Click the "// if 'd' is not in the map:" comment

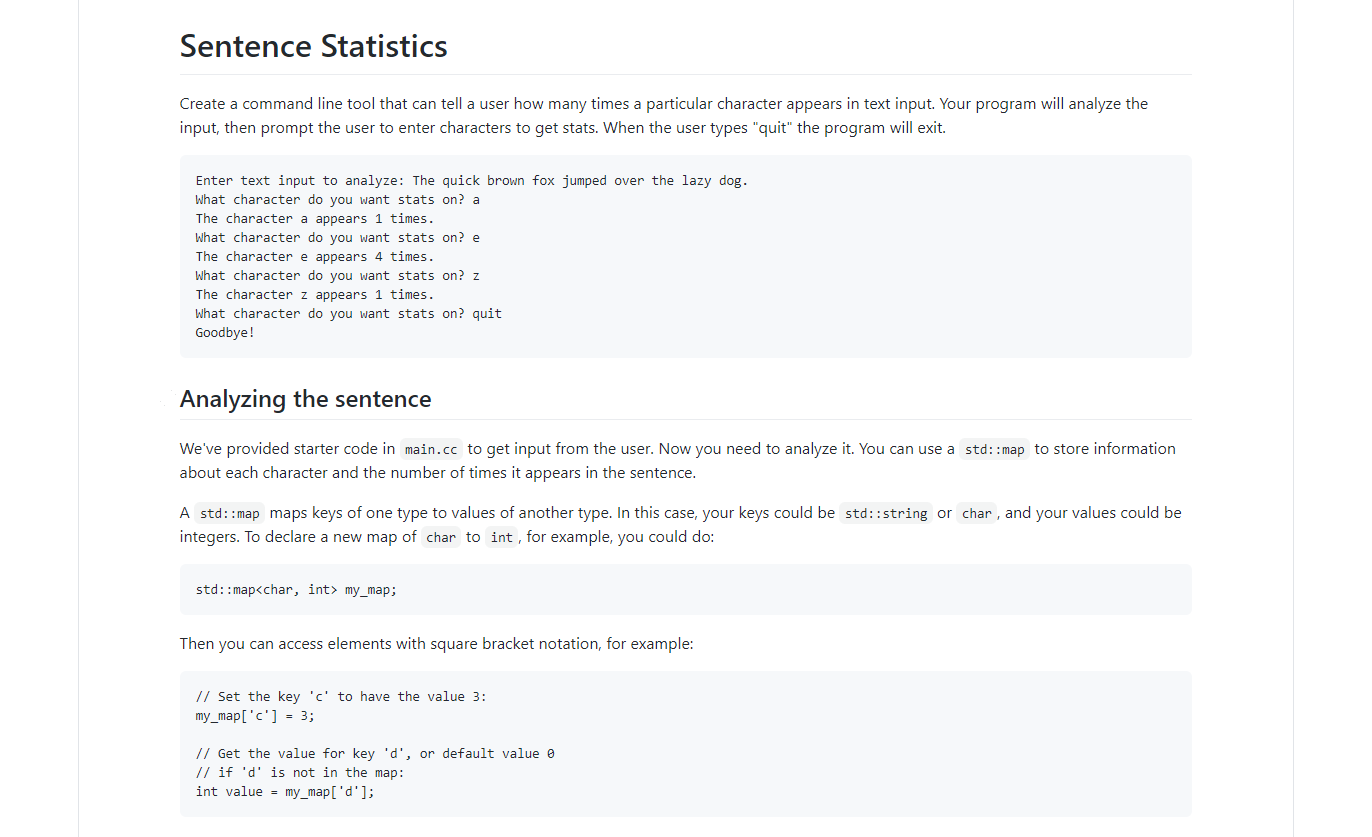pyautogui.click(x=299, y=773)
